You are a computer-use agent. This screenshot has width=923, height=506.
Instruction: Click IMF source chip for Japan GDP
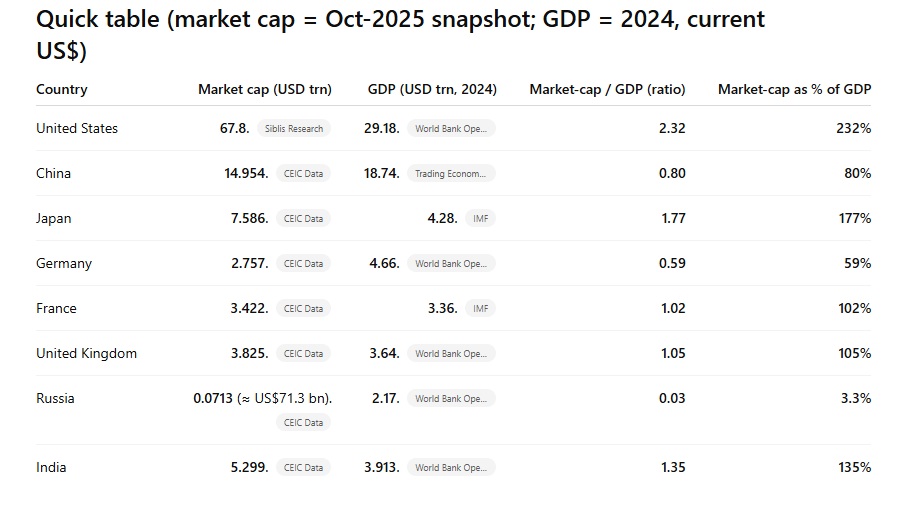(480, 219)
